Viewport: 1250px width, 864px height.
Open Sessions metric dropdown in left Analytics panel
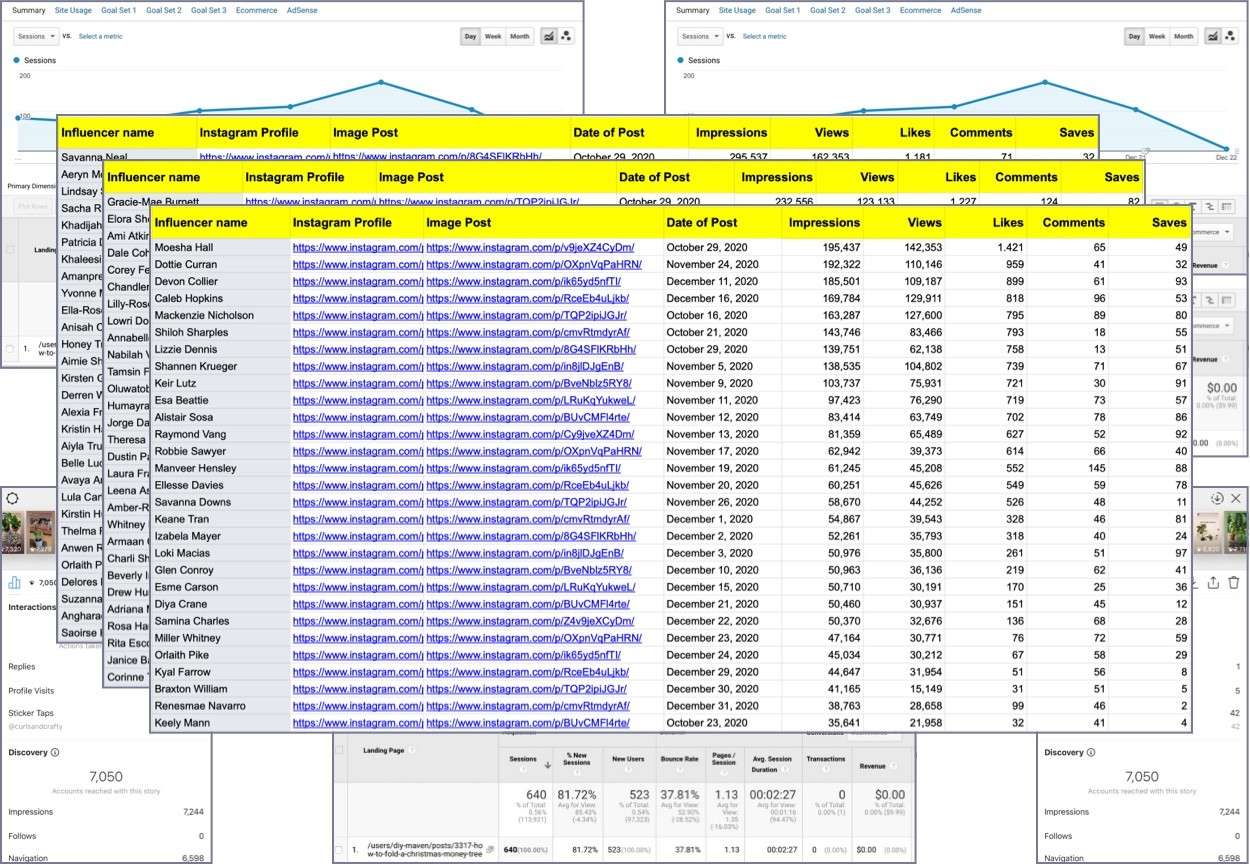coord(35,36)
